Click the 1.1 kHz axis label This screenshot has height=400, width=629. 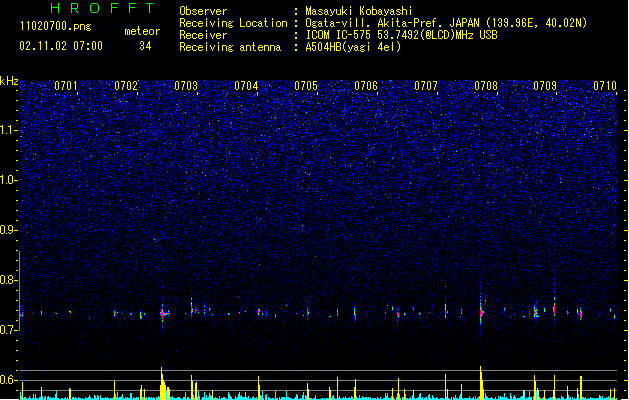[8, 130]
